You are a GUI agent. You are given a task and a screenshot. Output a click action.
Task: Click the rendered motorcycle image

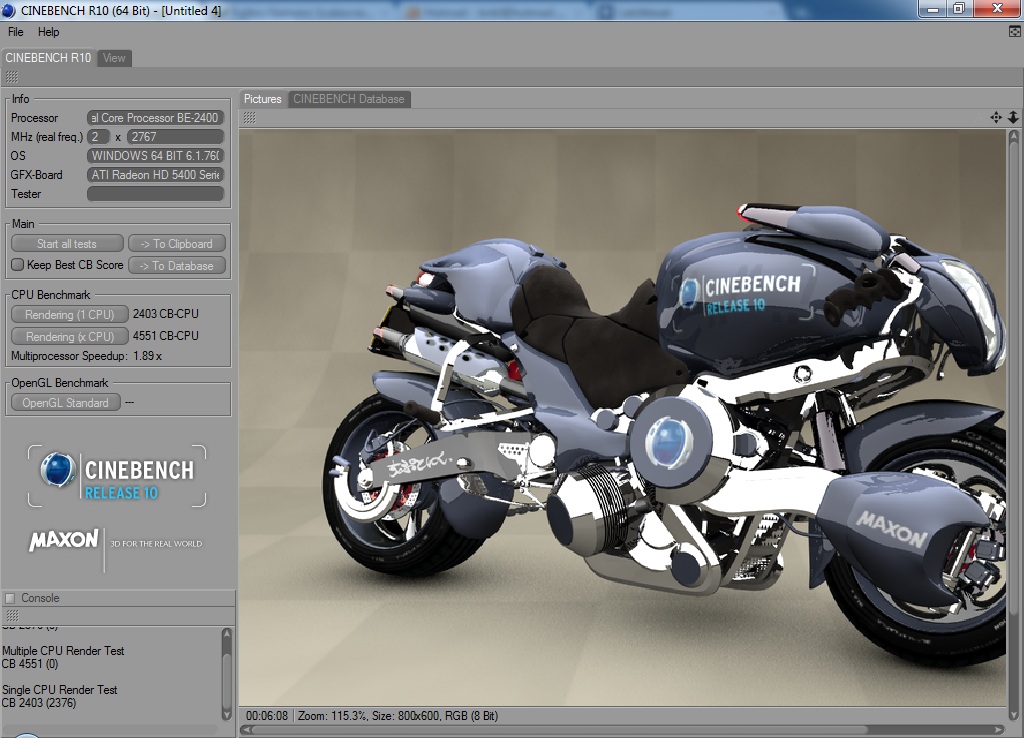[x=623, y=418]
